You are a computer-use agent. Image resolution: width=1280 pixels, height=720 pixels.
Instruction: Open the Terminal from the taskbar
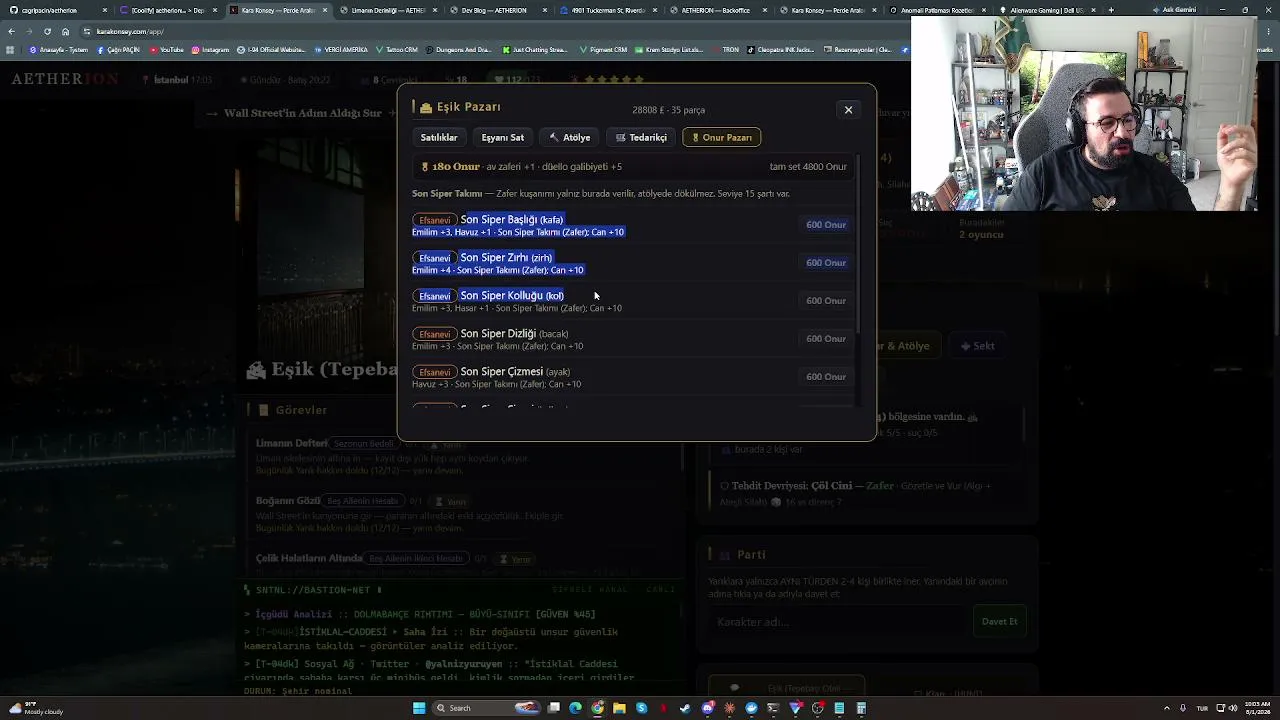(773, 708)
